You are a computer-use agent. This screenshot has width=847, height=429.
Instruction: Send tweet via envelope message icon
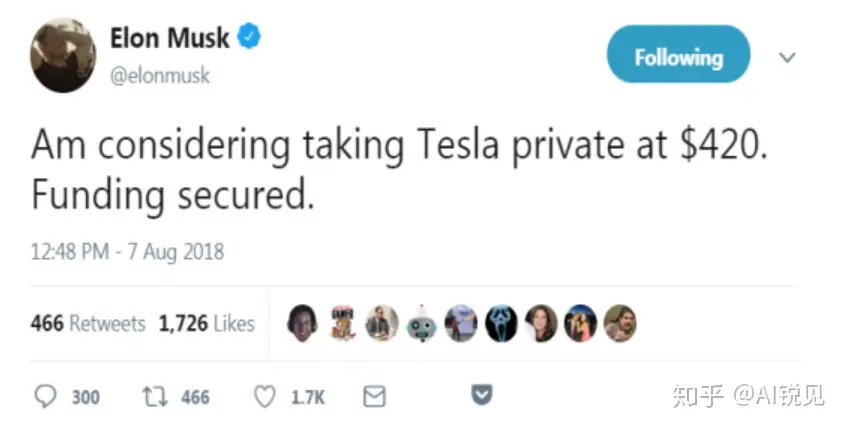pyautogui.click(x=374, y=397)
